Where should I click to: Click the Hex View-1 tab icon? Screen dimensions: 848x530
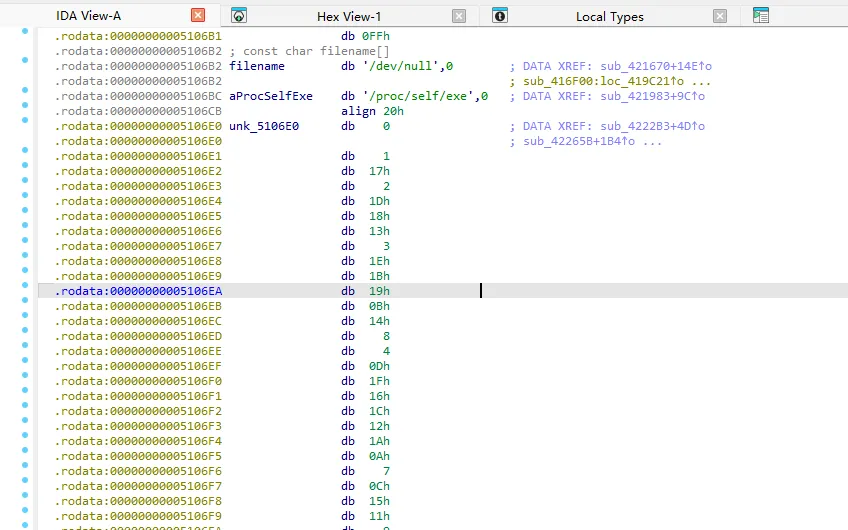click(x=238, y=16)
